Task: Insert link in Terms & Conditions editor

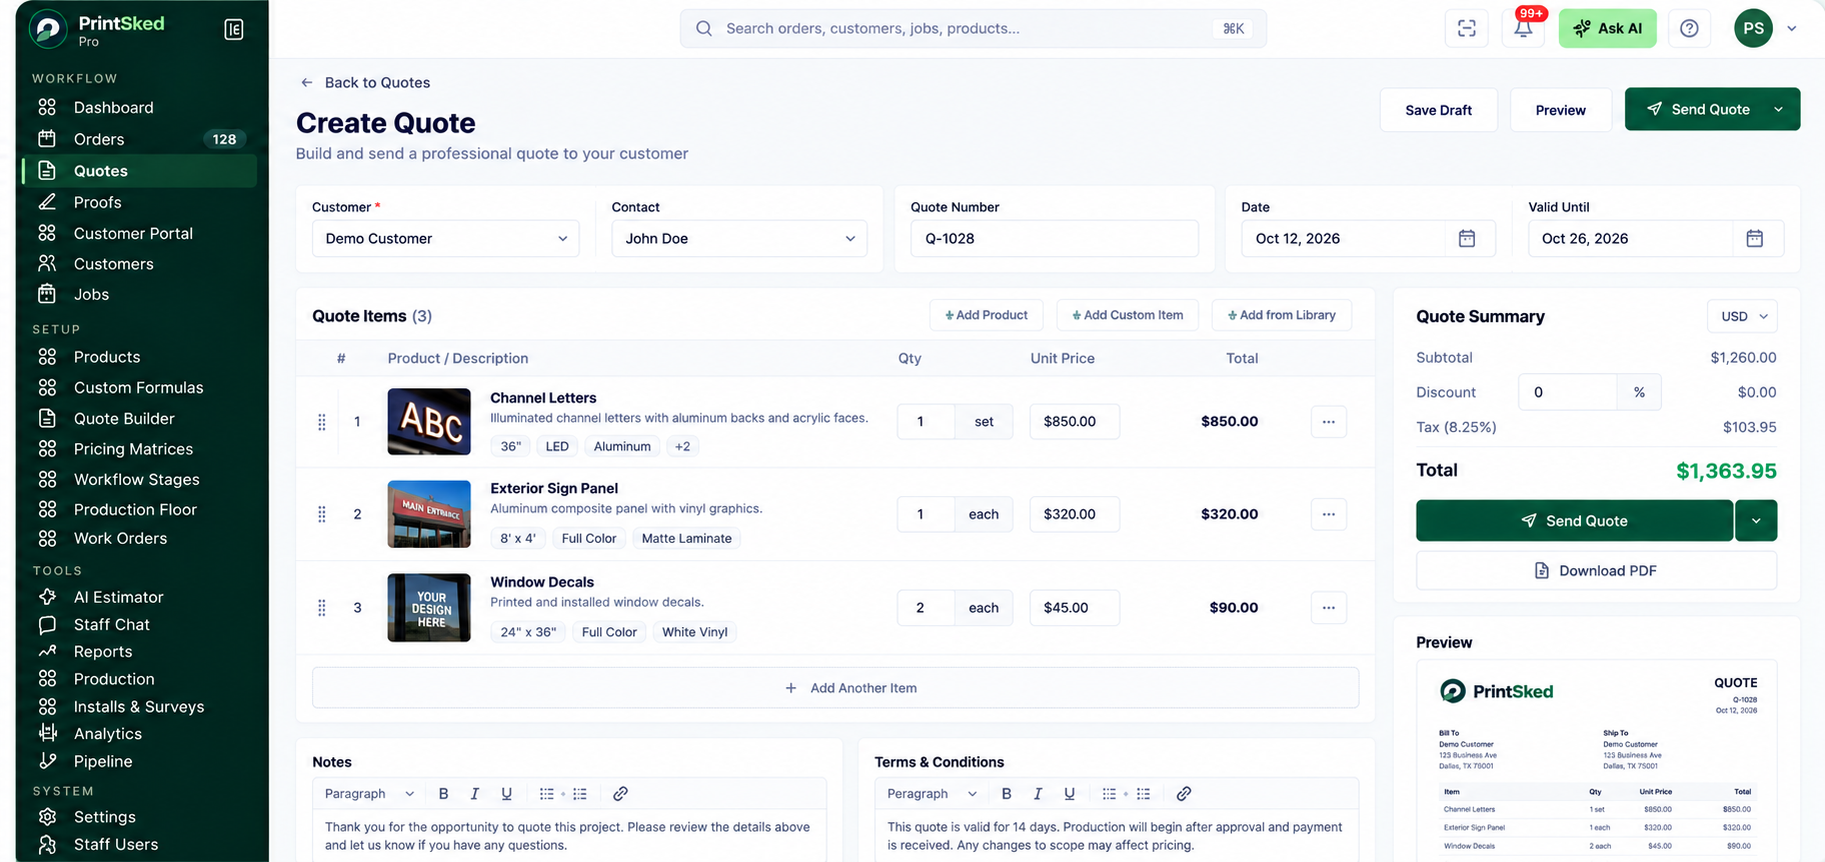Action: tap(1183, 794)
